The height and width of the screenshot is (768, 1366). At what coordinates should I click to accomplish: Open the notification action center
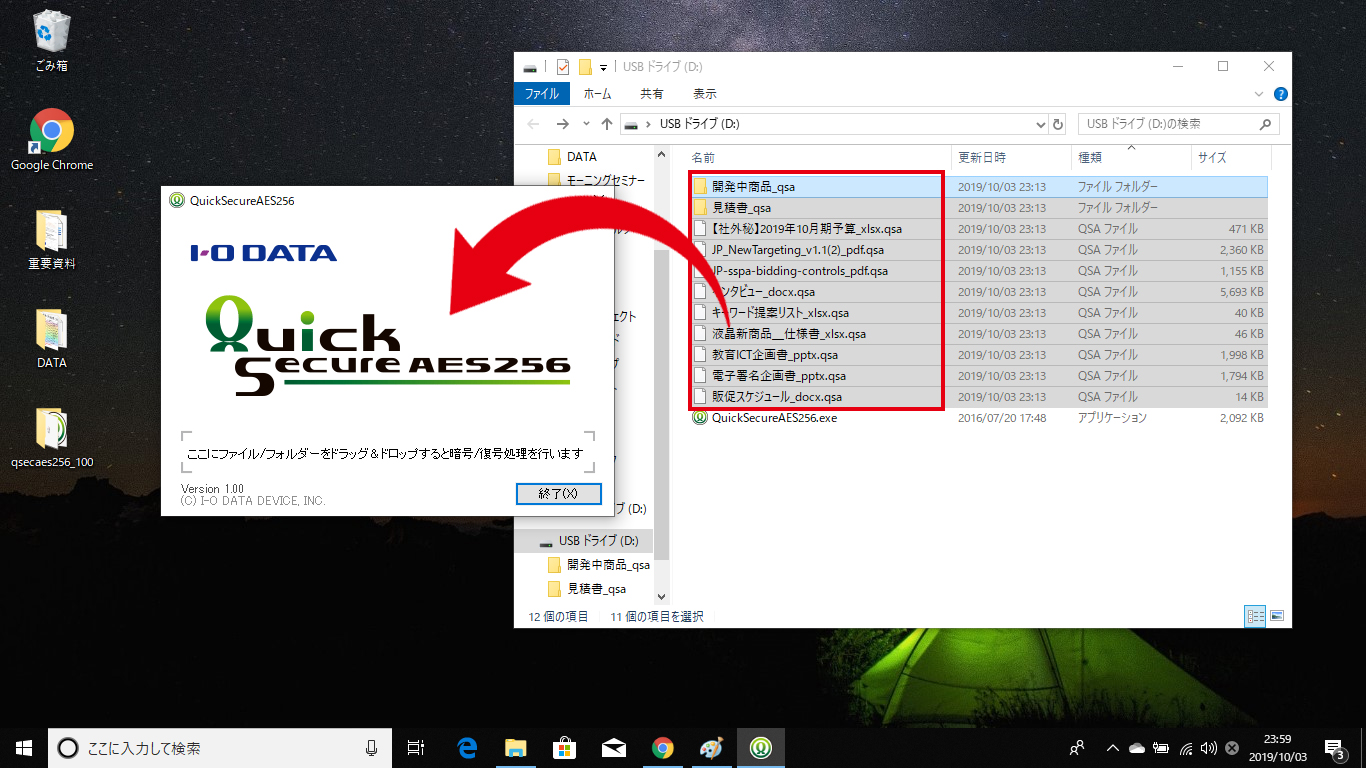pos(1334,747)
